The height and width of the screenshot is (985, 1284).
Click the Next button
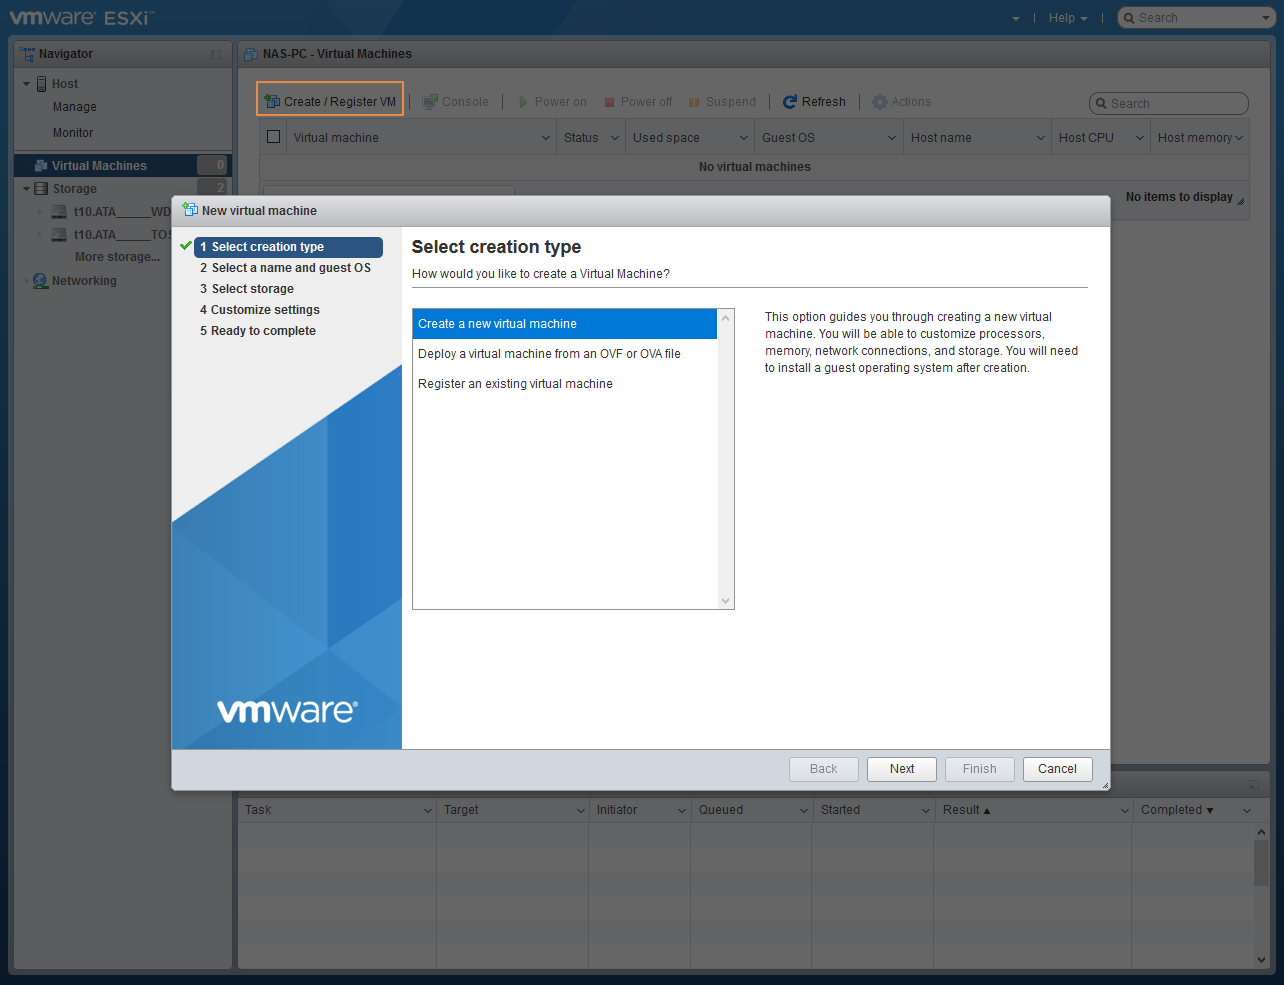(902, 769)
